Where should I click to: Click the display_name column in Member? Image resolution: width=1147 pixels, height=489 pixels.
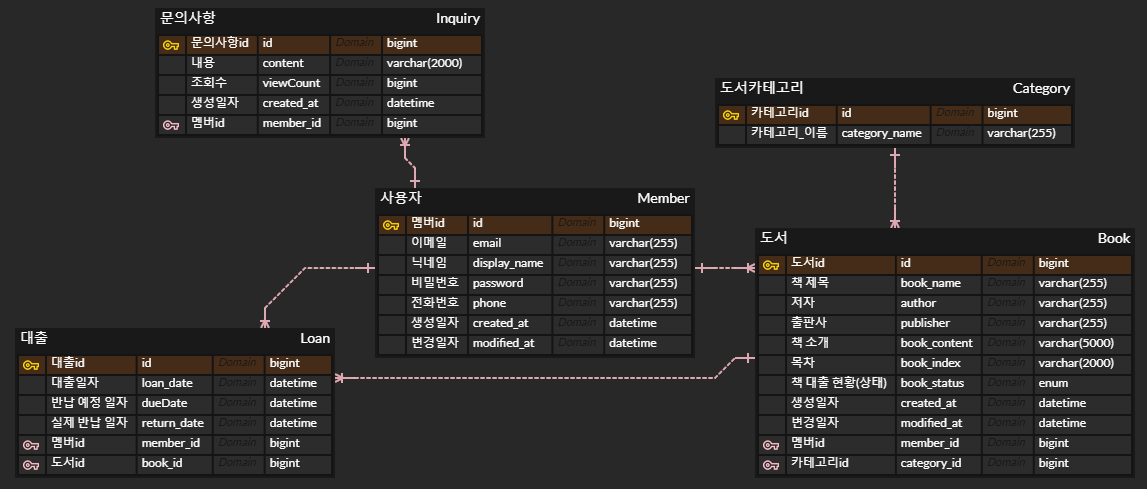tap(510, 264)
